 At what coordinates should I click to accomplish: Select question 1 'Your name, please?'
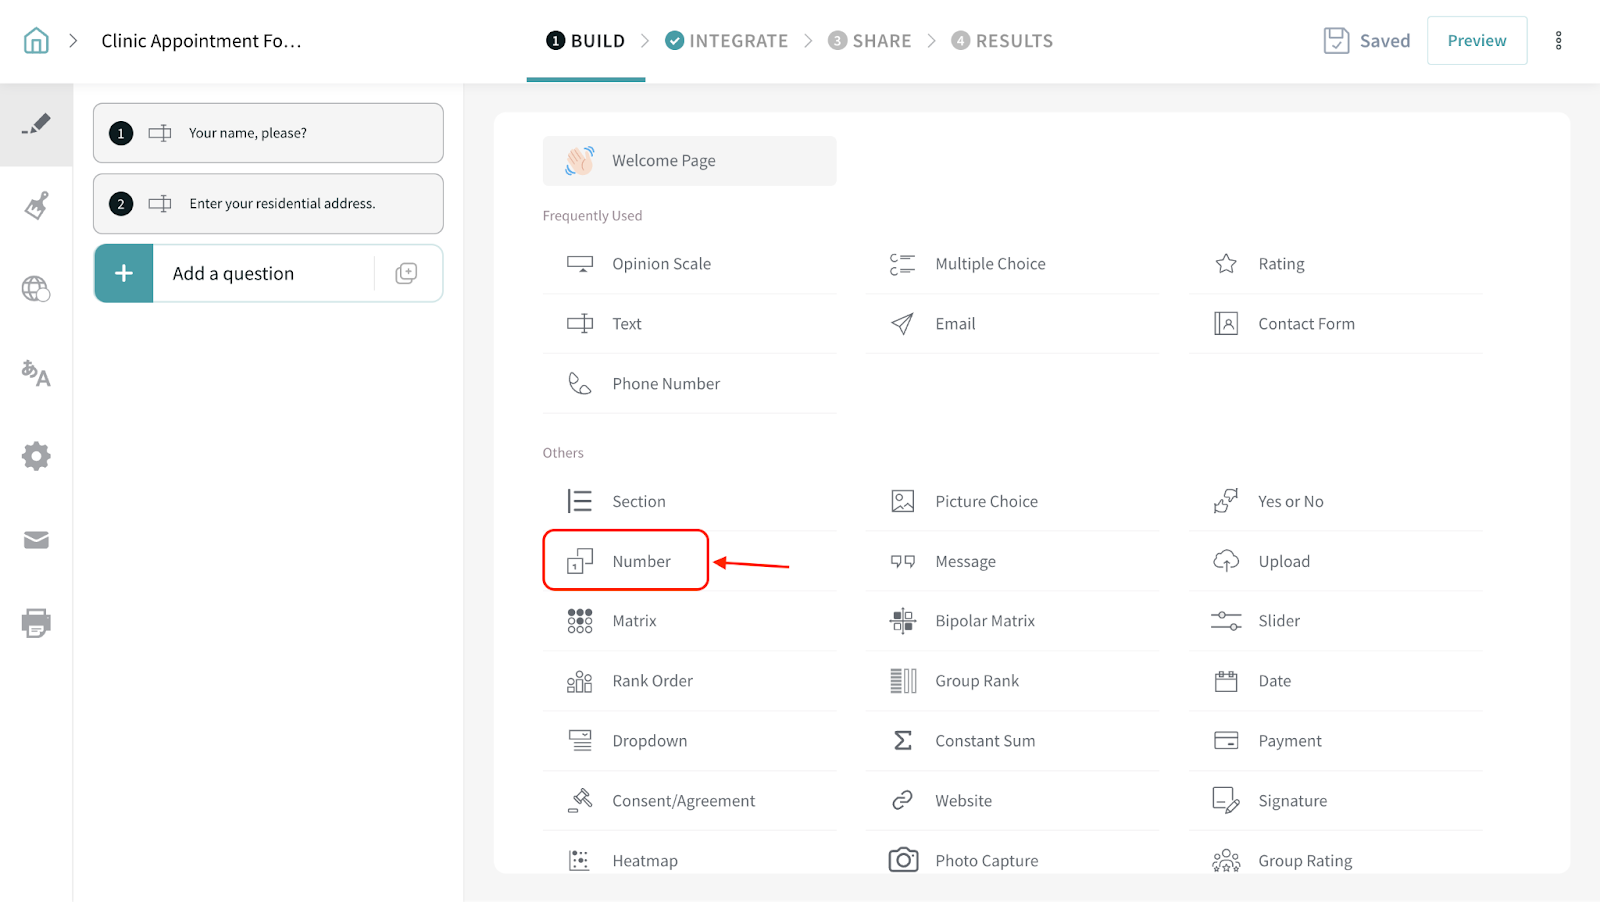point(268,133)
